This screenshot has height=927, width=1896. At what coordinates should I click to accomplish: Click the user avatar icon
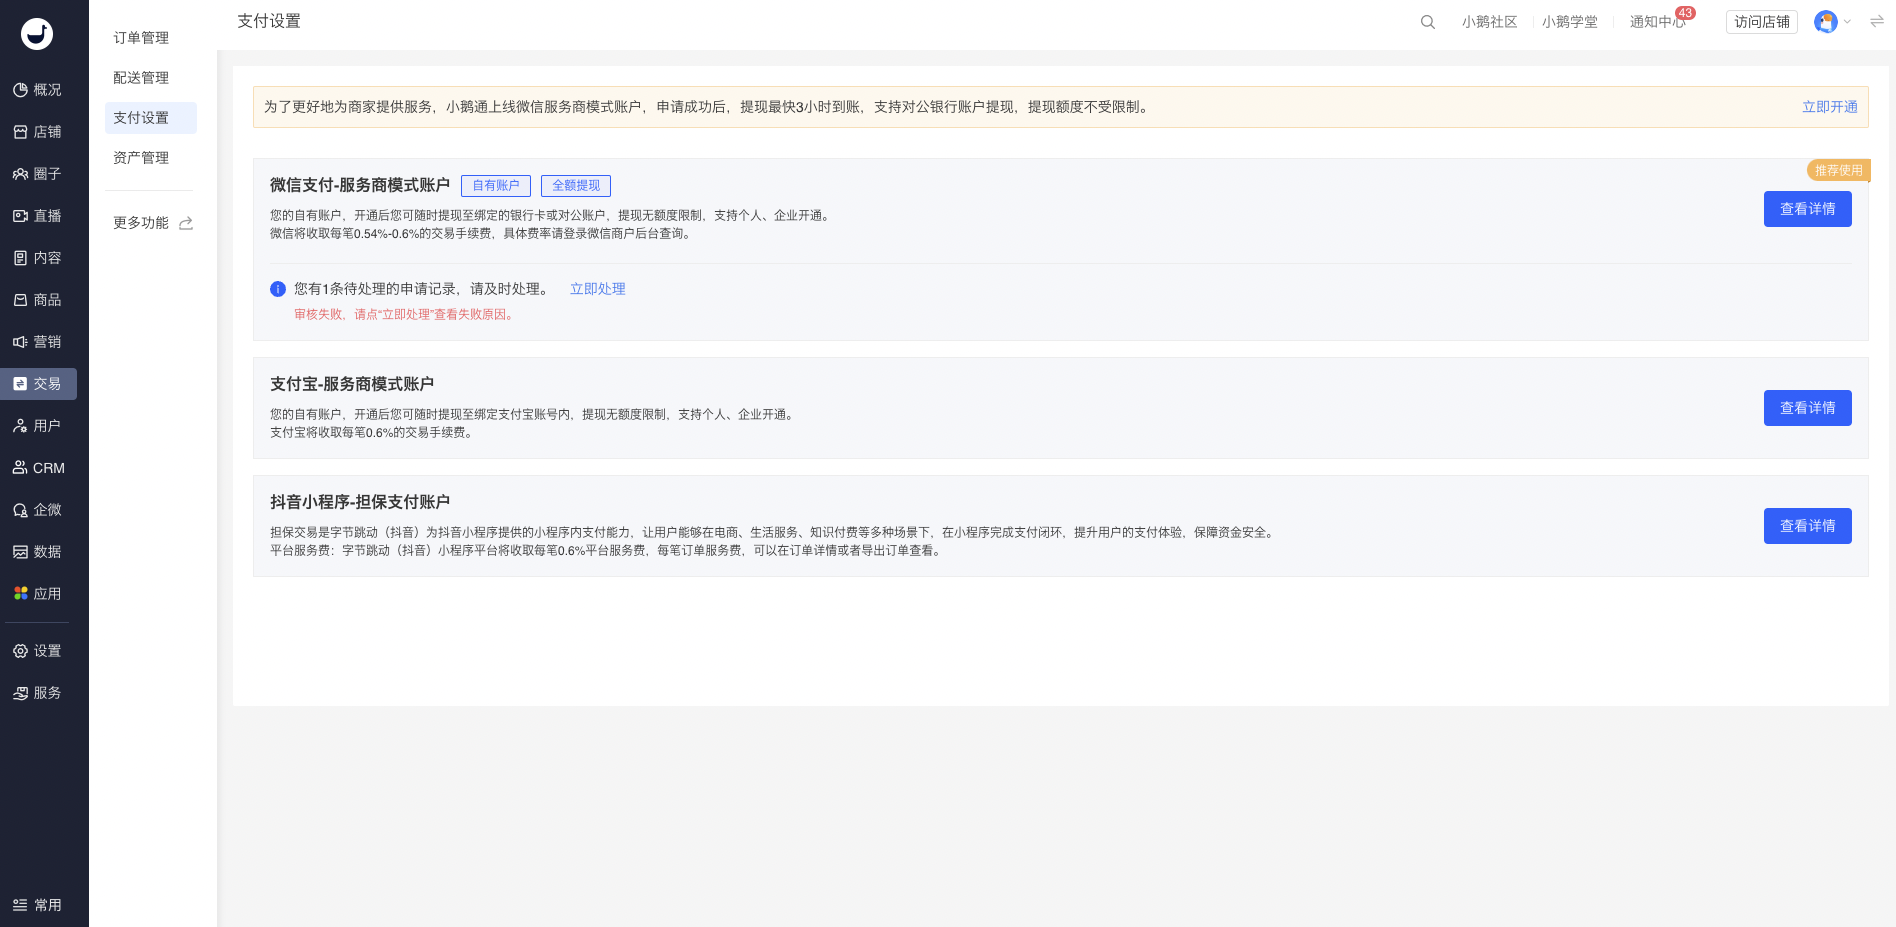pyautogui.click(x=1826, y=22)
